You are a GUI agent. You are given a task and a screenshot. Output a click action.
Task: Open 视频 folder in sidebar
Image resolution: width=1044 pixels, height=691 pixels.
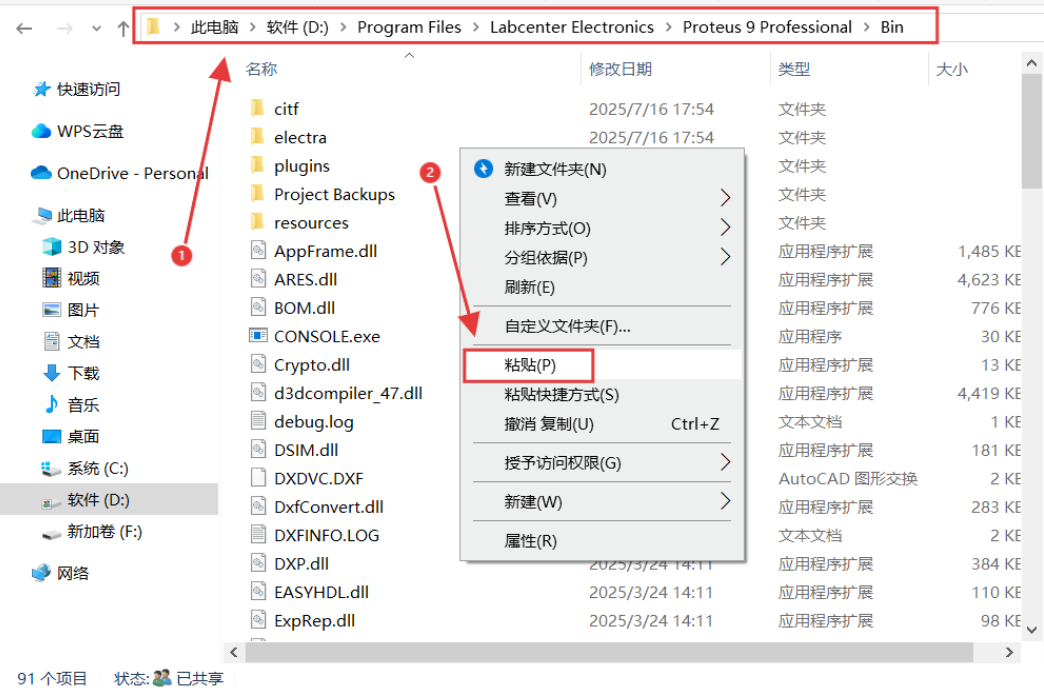point(71,278)
